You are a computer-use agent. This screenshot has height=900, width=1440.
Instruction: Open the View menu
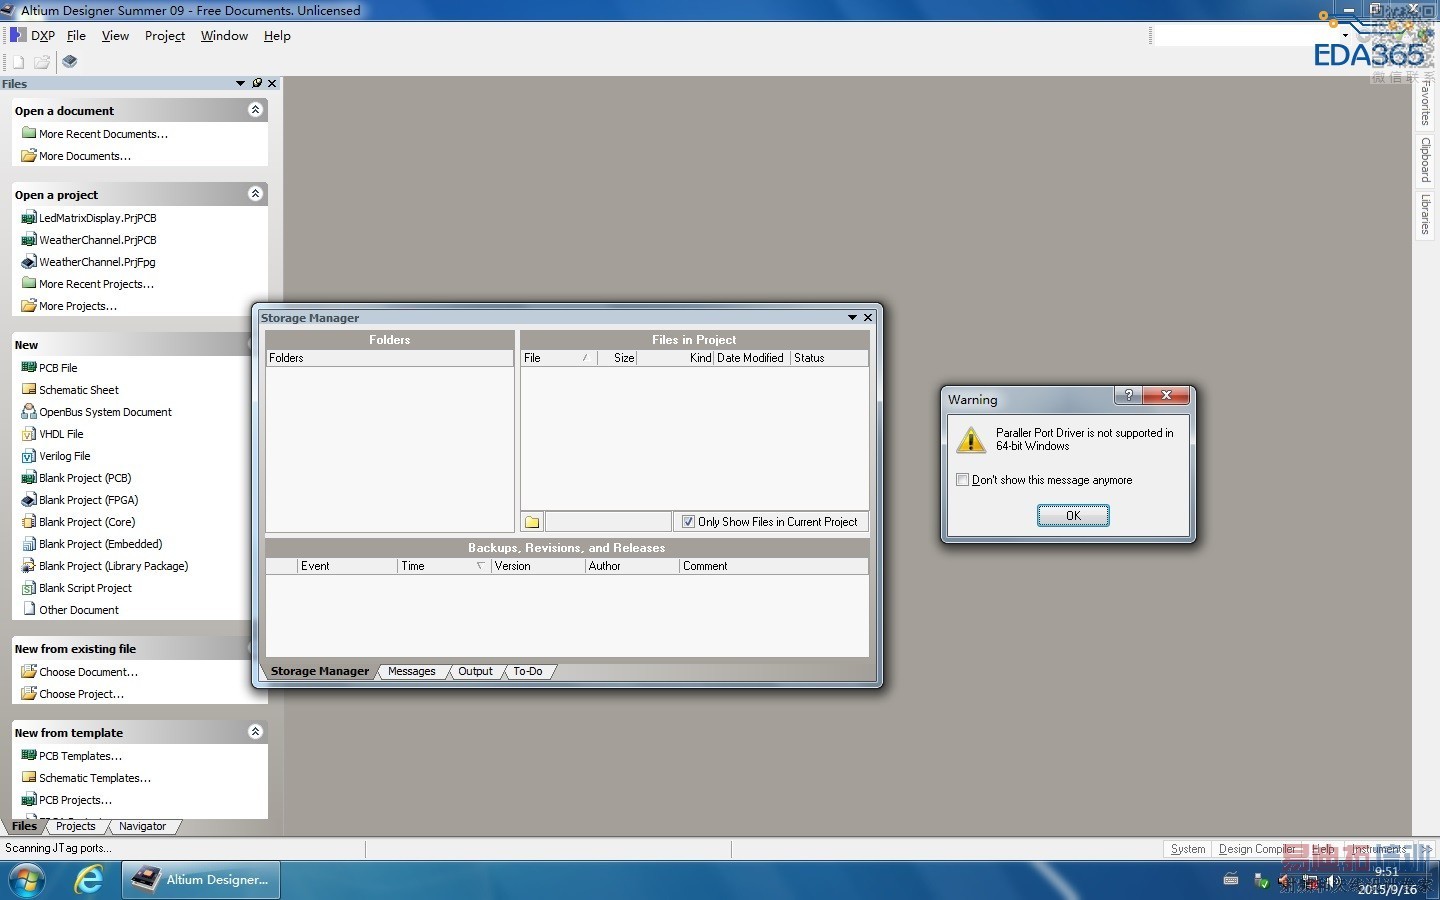[115, 35]
